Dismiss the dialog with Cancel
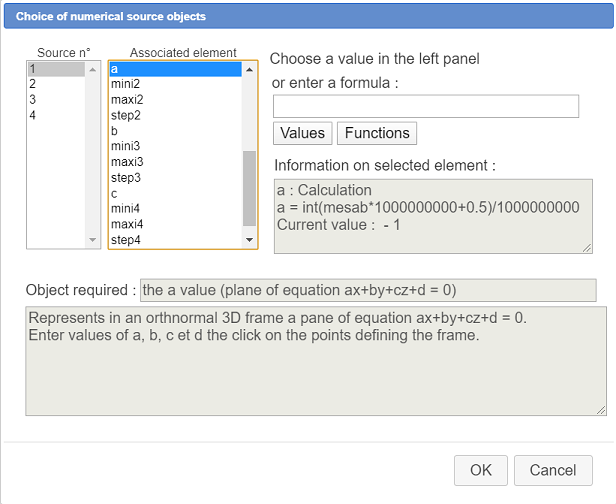The width and height of the screenshot is (616, 504). point(553,470)
